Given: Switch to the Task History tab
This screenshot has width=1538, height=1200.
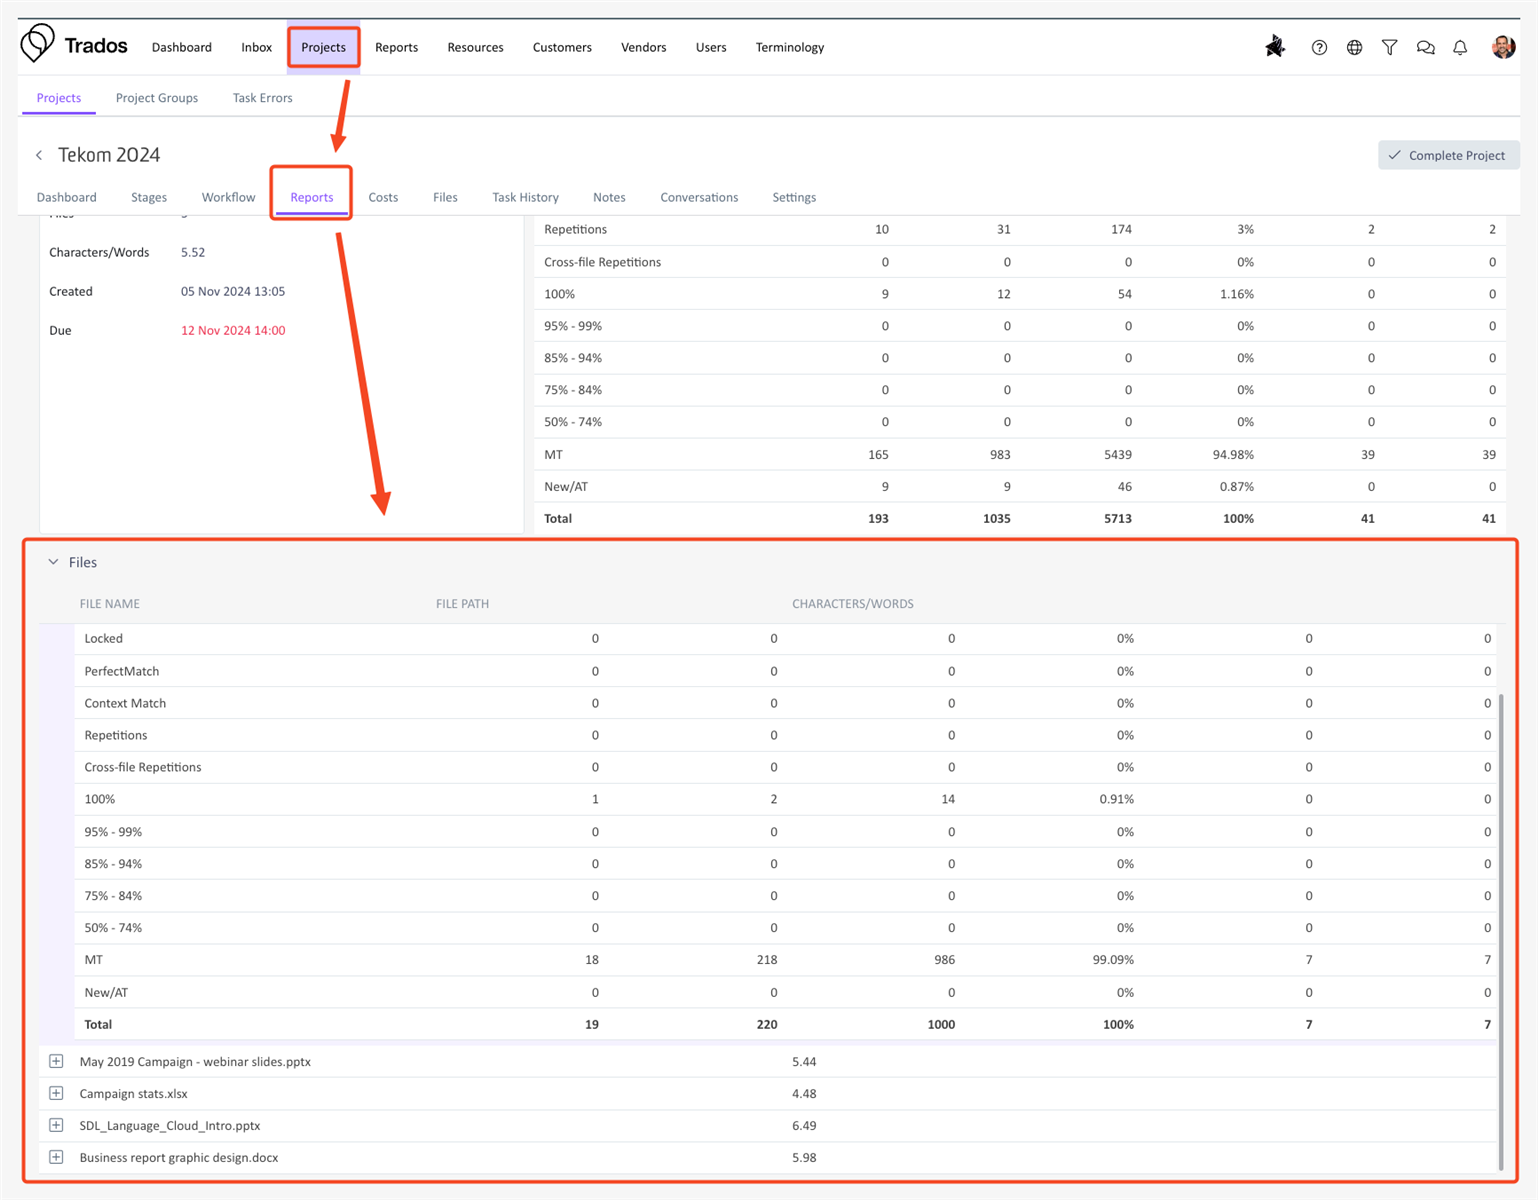Looking at the screenshot, I should 525,197.
